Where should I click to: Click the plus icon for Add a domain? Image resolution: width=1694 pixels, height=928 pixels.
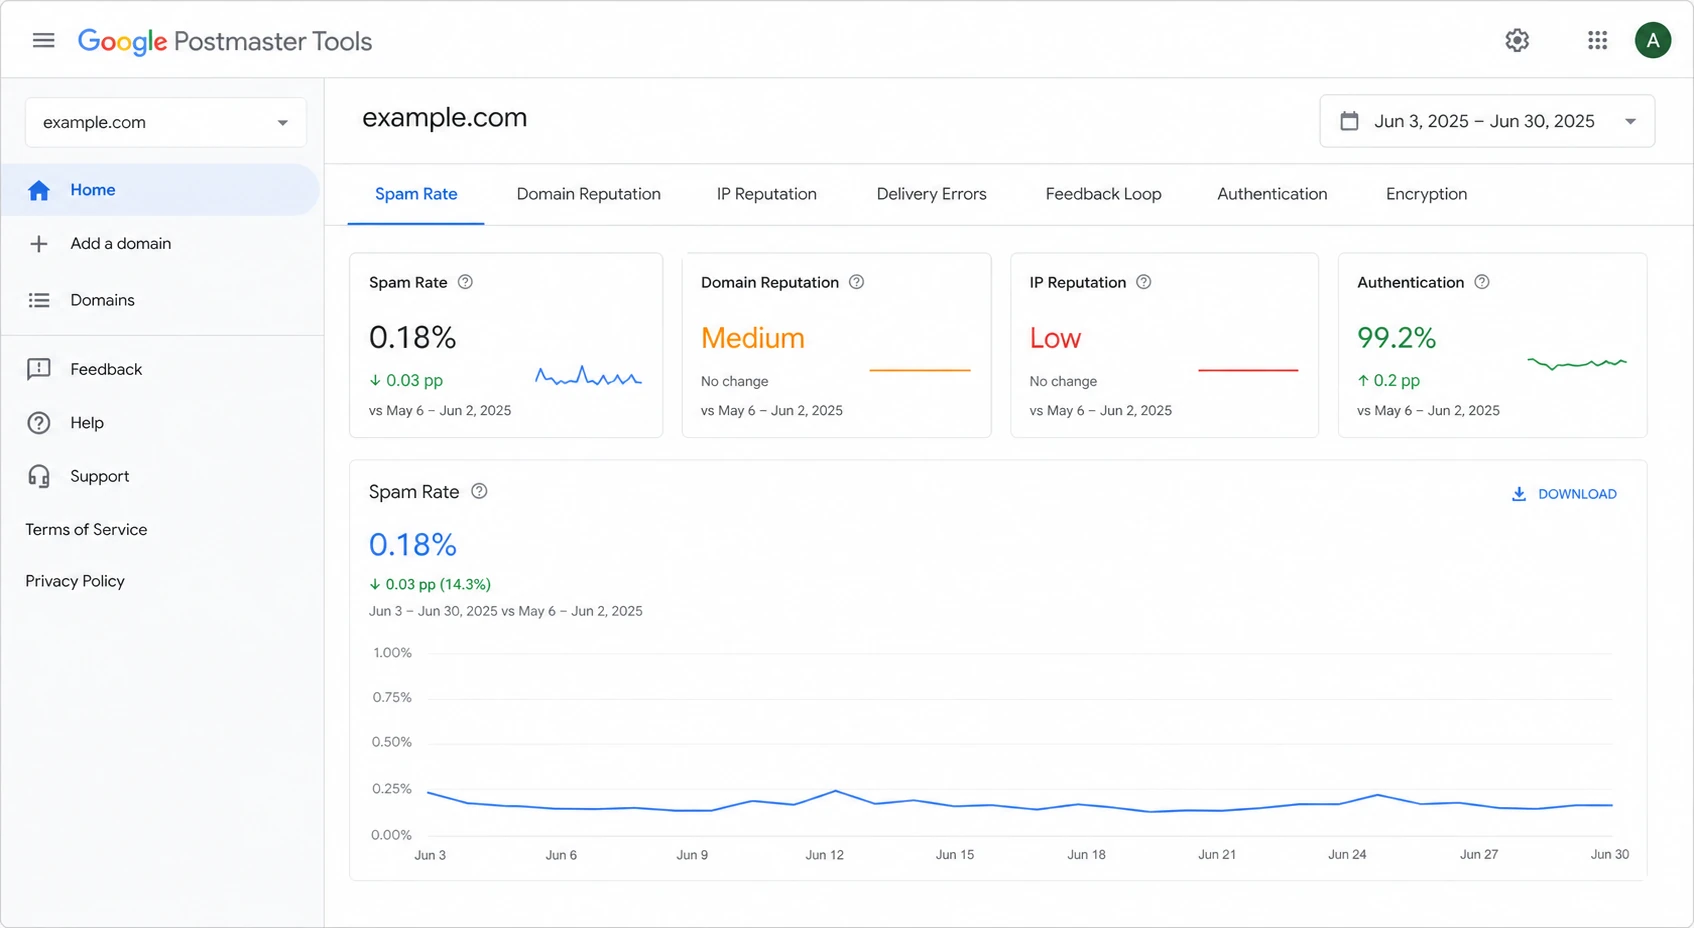[39, 244]
